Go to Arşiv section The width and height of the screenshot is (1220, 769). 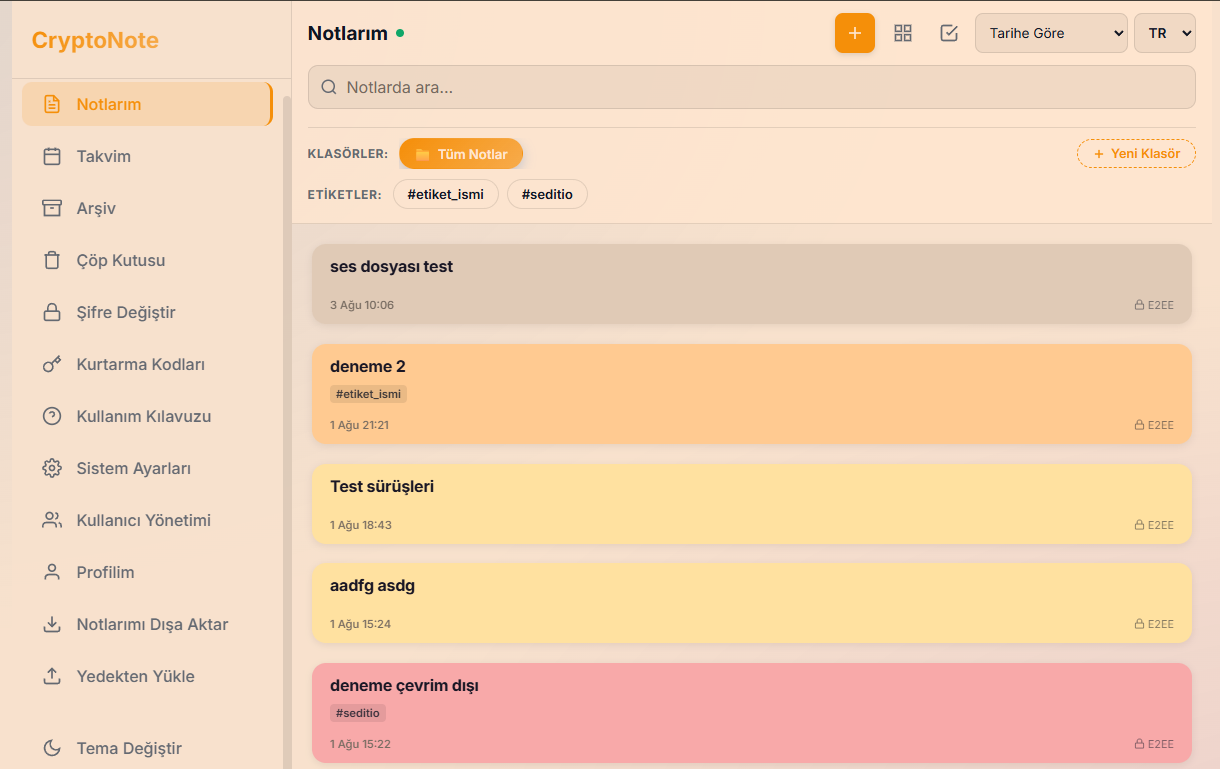click(x=147, y=208)
